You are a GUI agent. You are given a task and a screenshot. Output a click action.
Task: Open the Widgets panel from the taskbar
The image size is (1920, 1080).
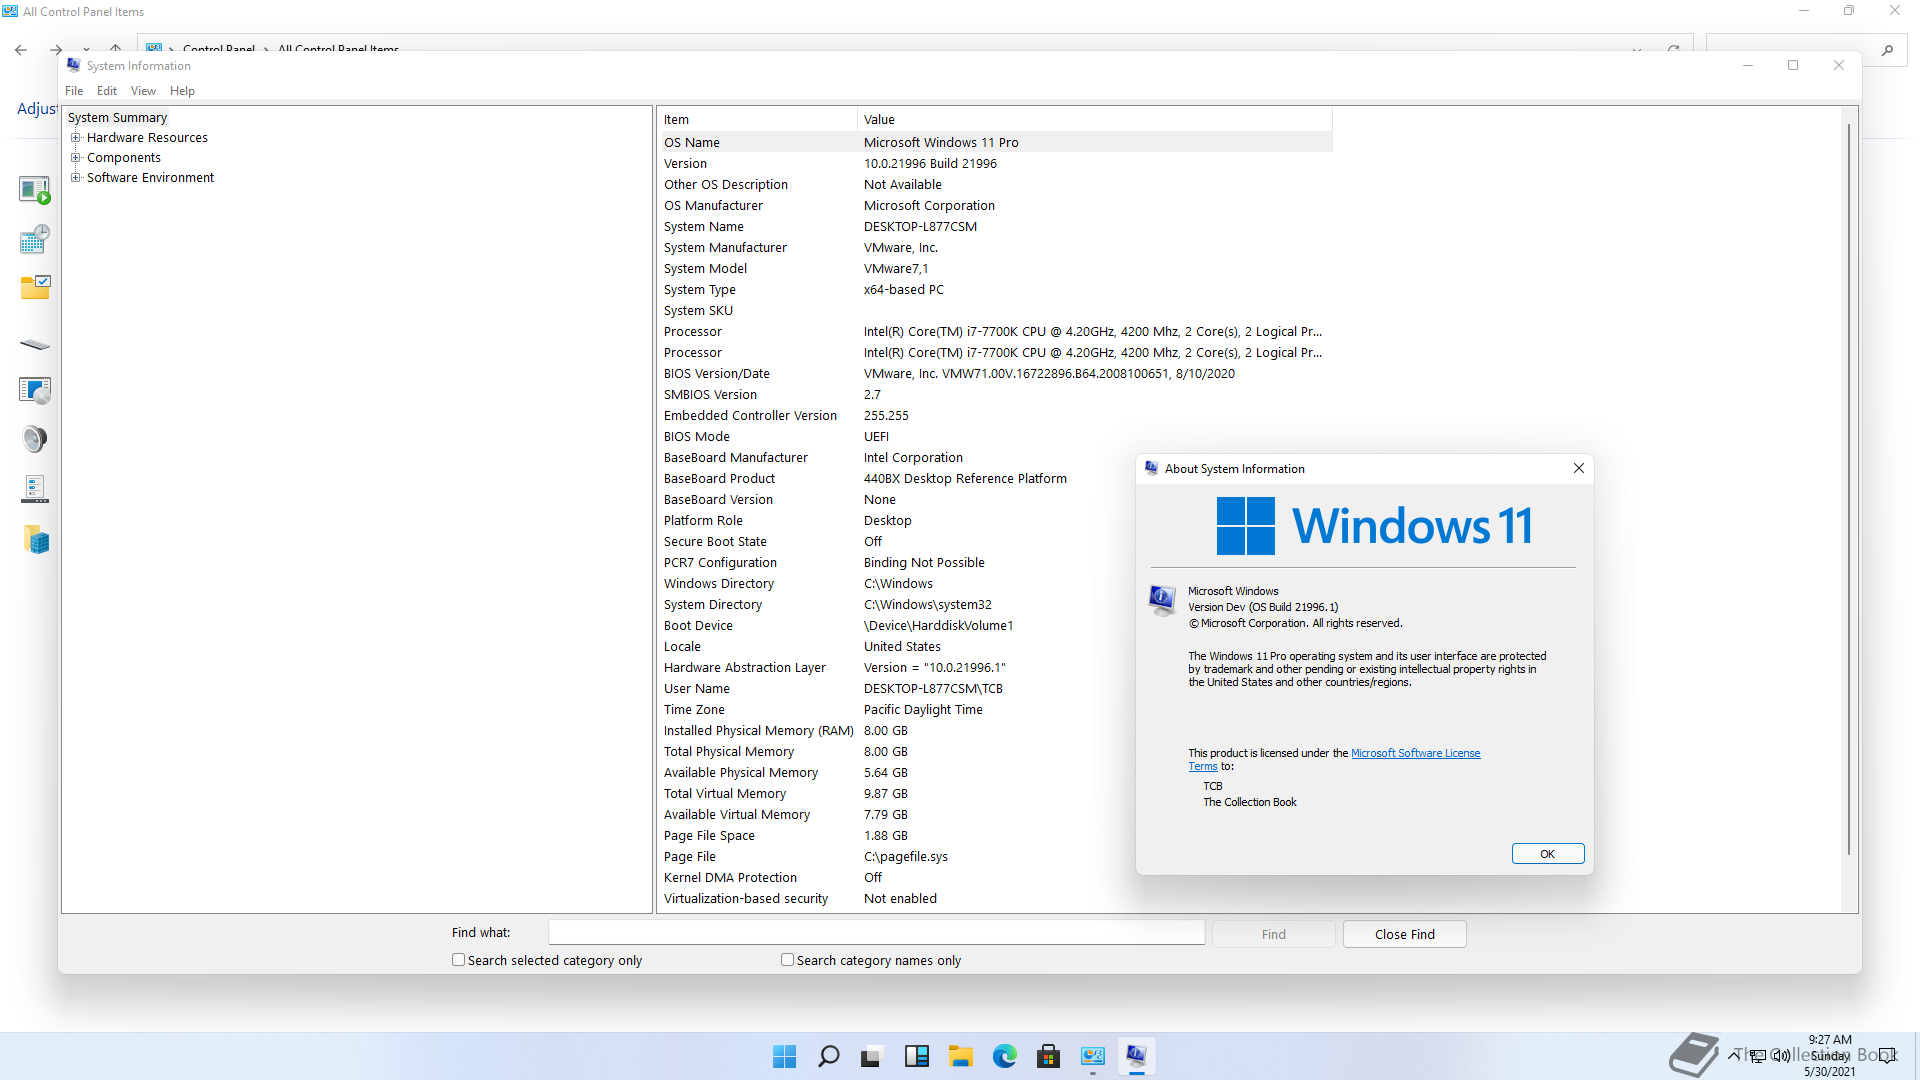coord(916,1056)
